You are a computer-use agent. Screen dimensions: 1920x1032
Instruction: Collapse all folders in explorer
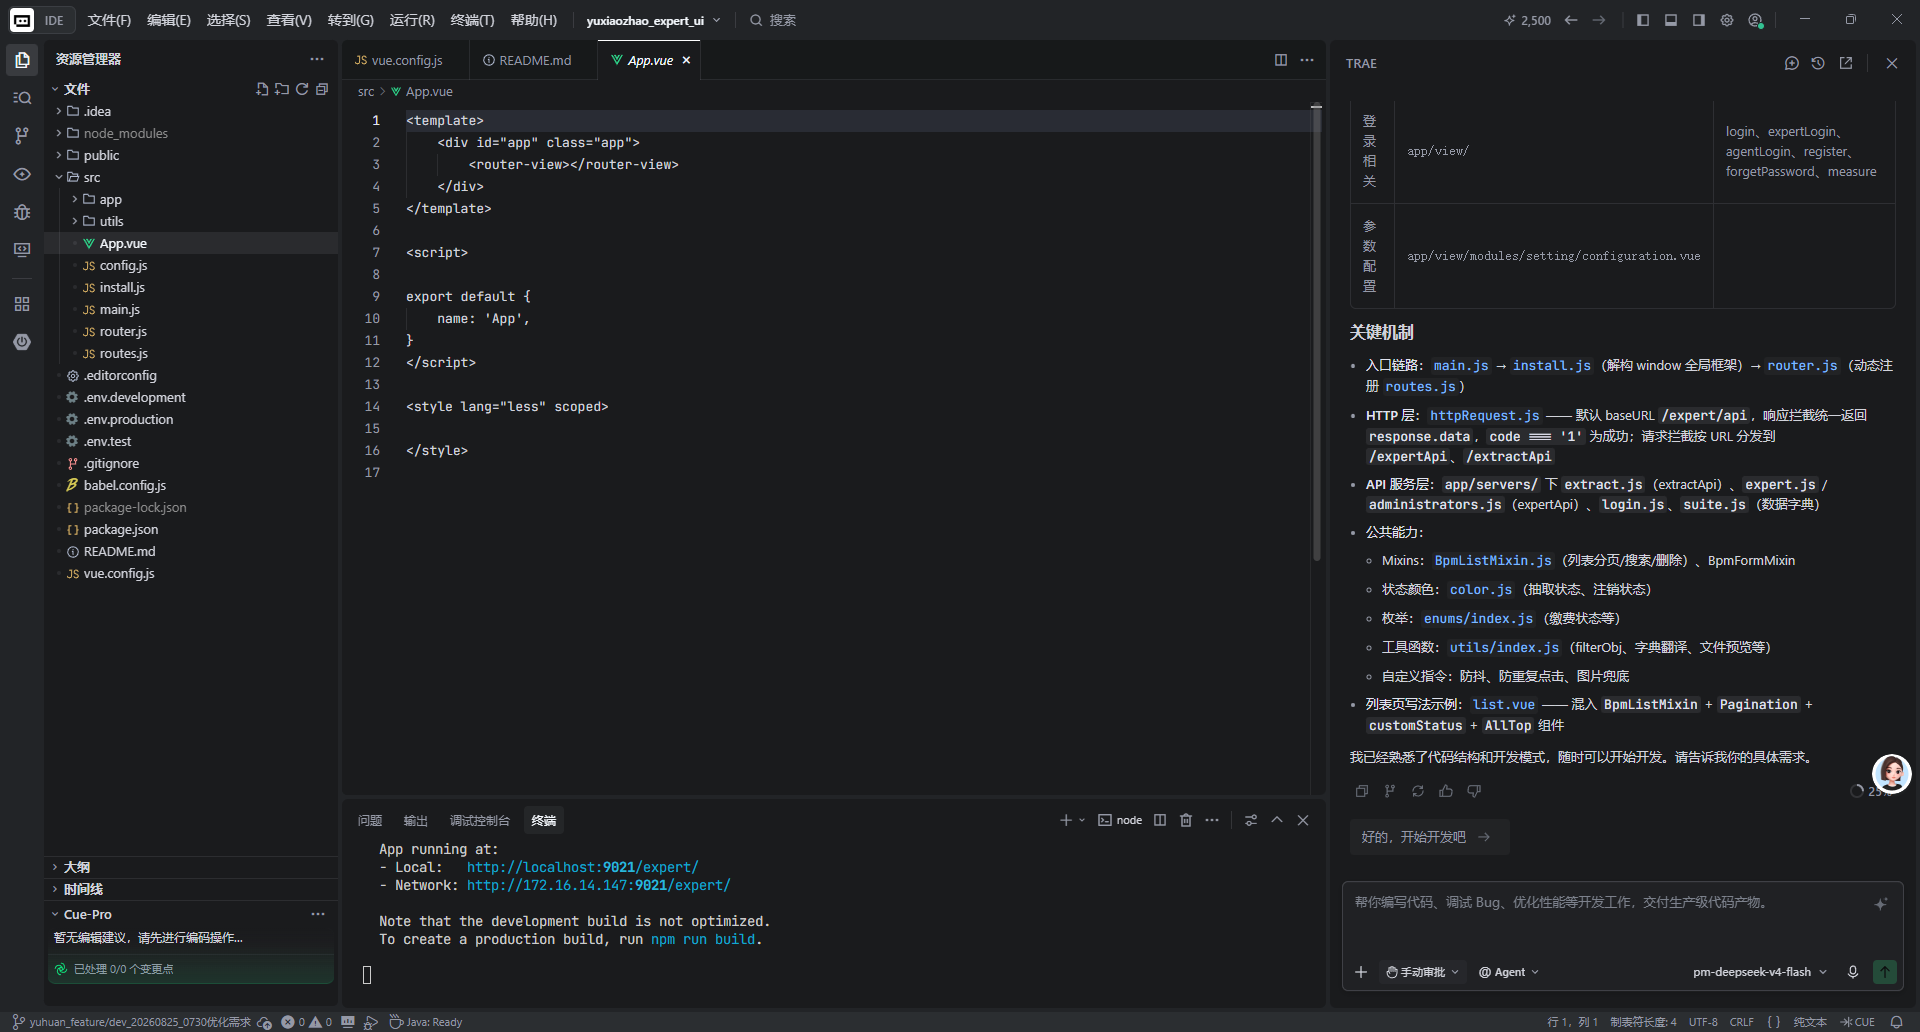coord(322,89)
